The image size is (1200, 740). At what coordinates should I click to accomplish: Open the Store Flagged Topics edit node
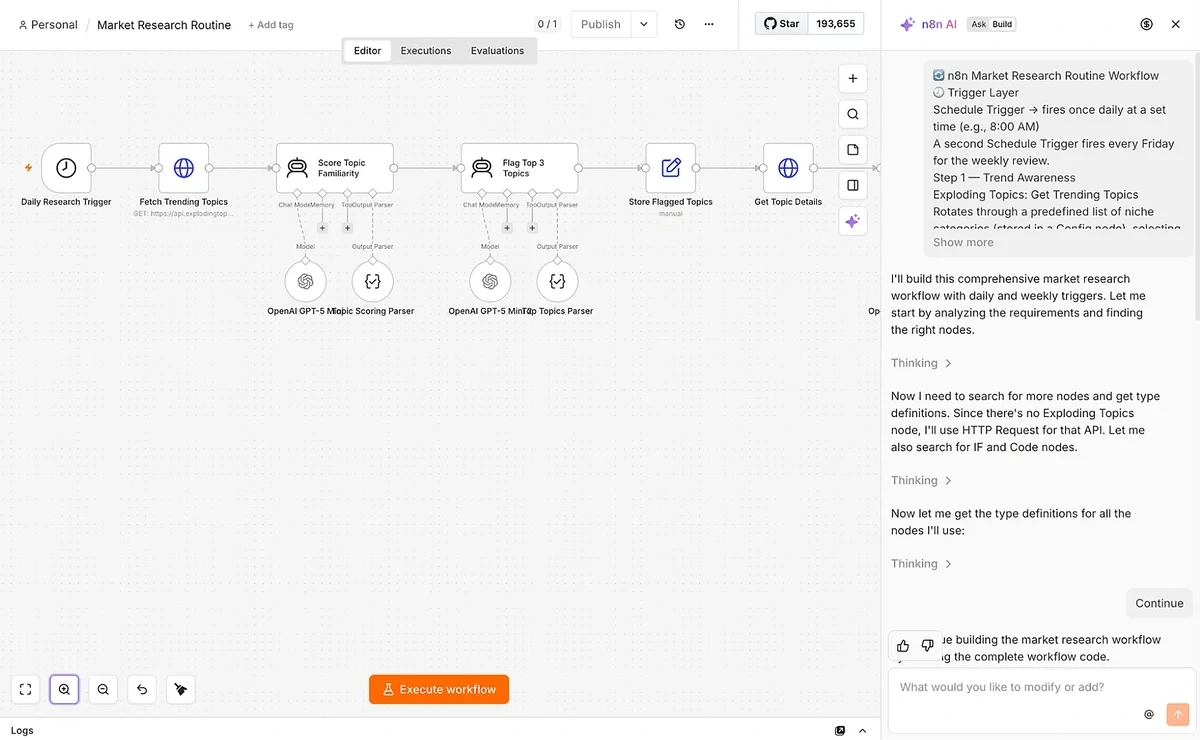(x=671, y=168)
